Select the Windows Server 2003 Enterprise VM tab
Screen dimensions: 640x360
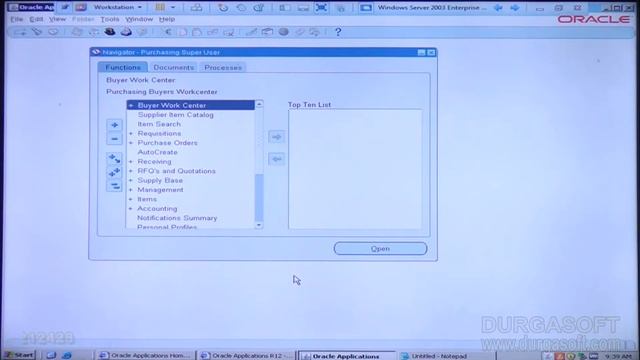[425, 7]
